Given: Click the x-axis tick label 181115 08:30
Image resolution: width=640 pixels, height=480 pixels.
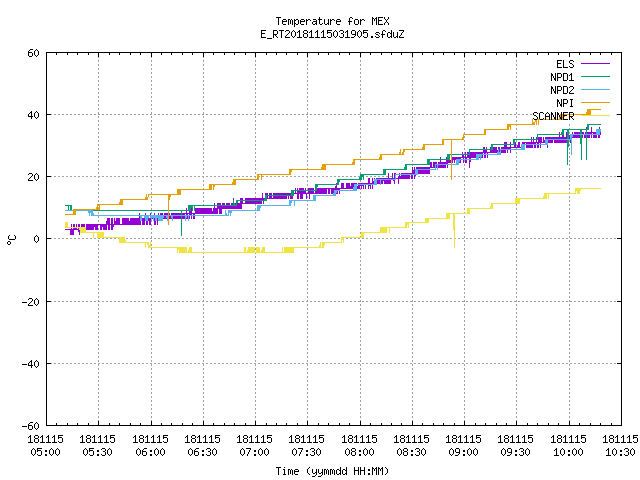Looking at the screenshot, I should [x=411, y=446].
